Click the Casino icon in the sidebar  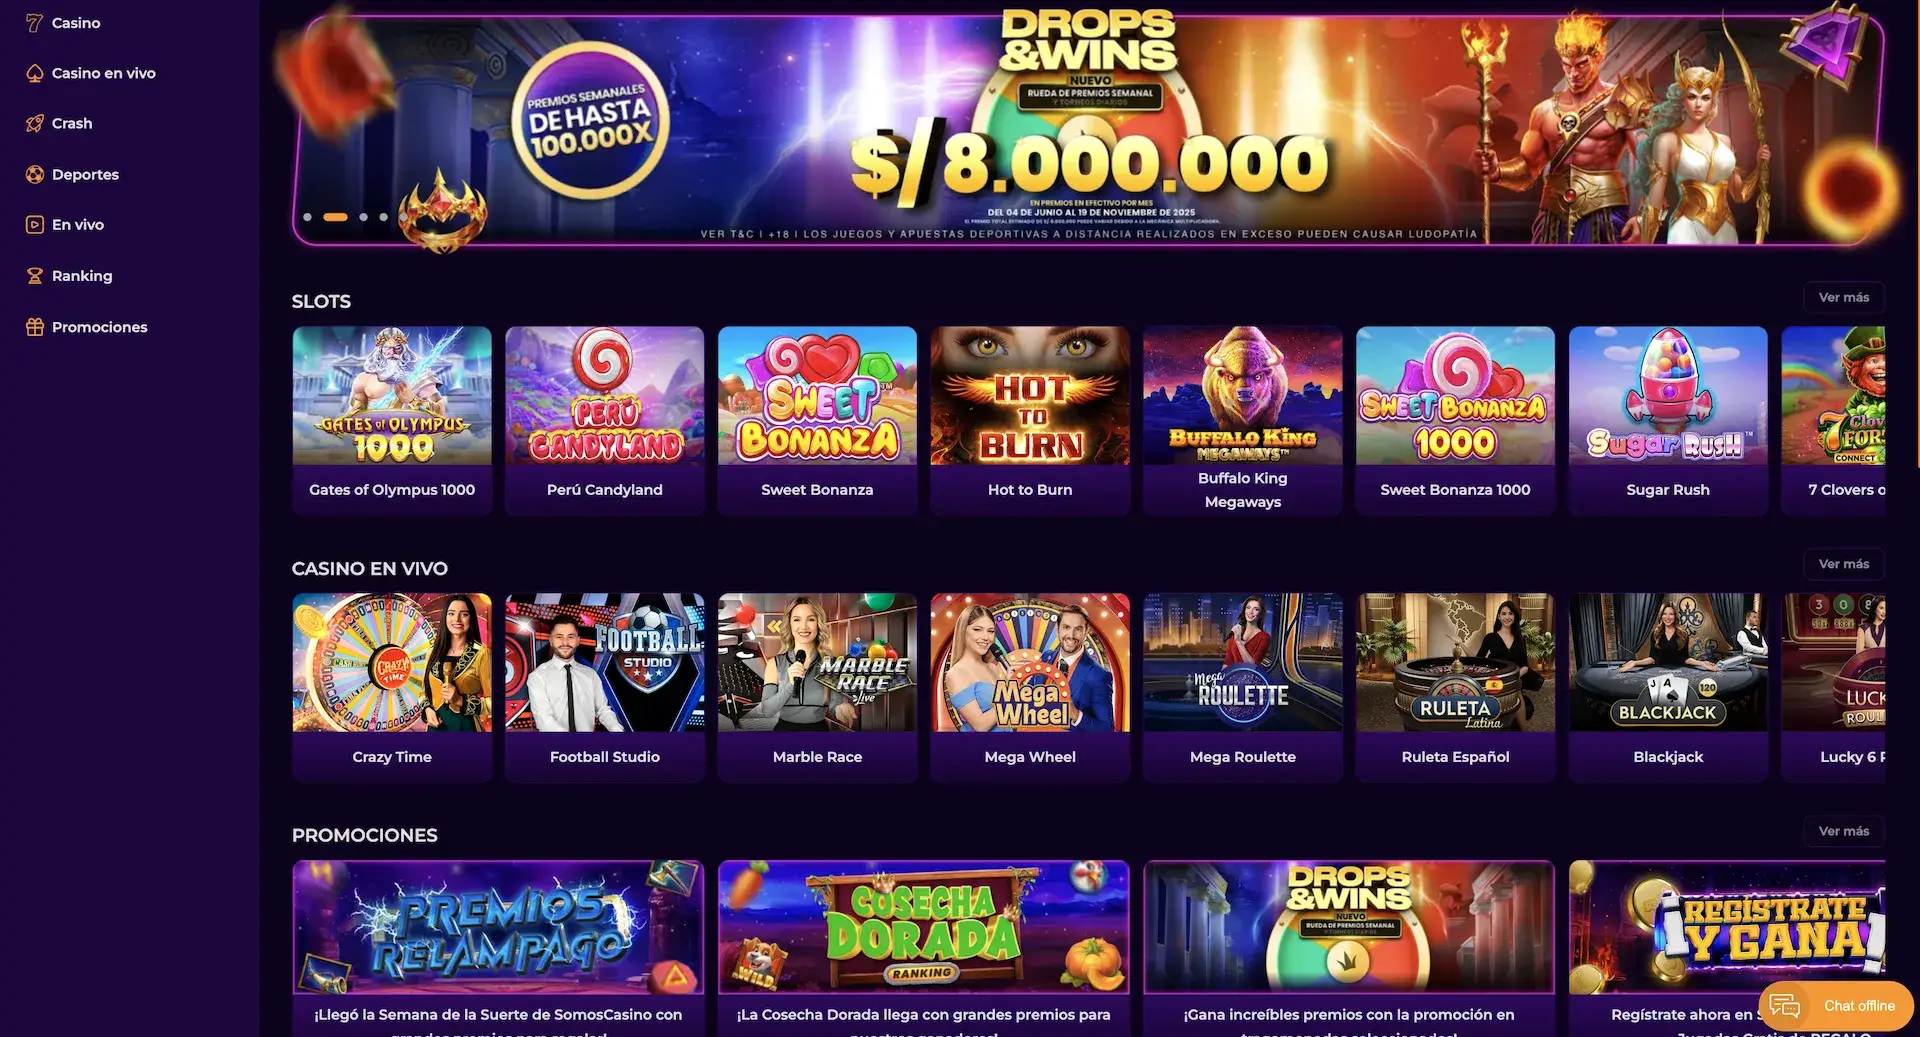34,22
